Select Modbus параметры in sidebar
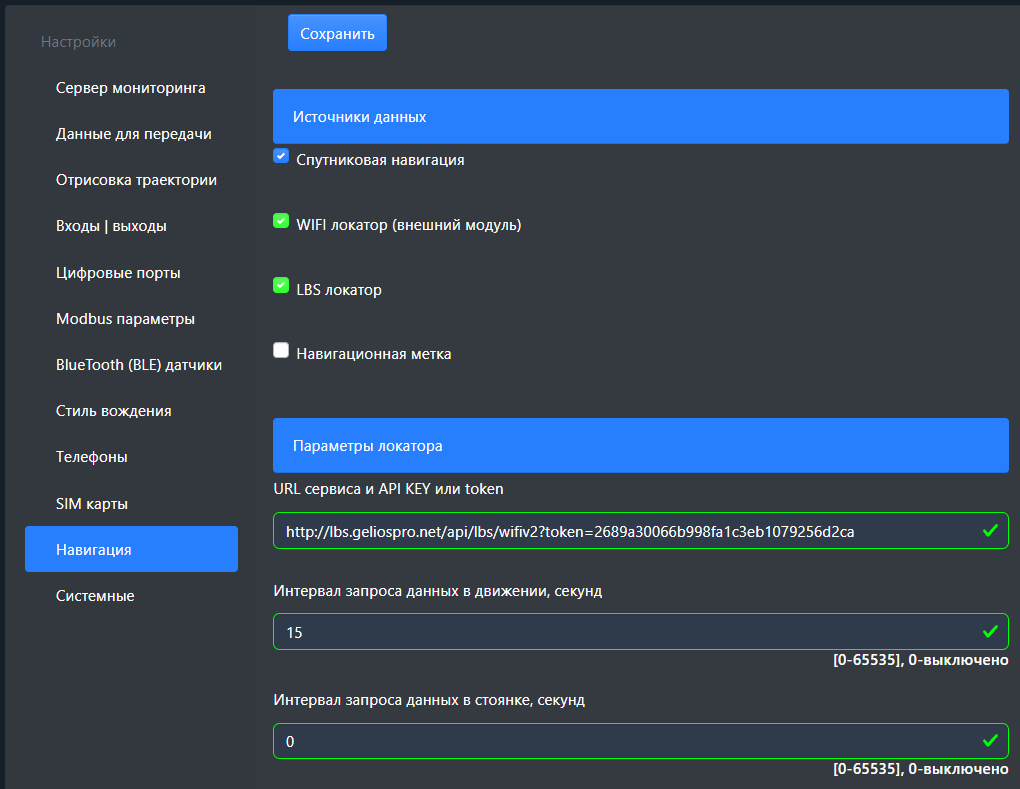The height and width of the screenshot is (789, 1020). click(125, 319)
